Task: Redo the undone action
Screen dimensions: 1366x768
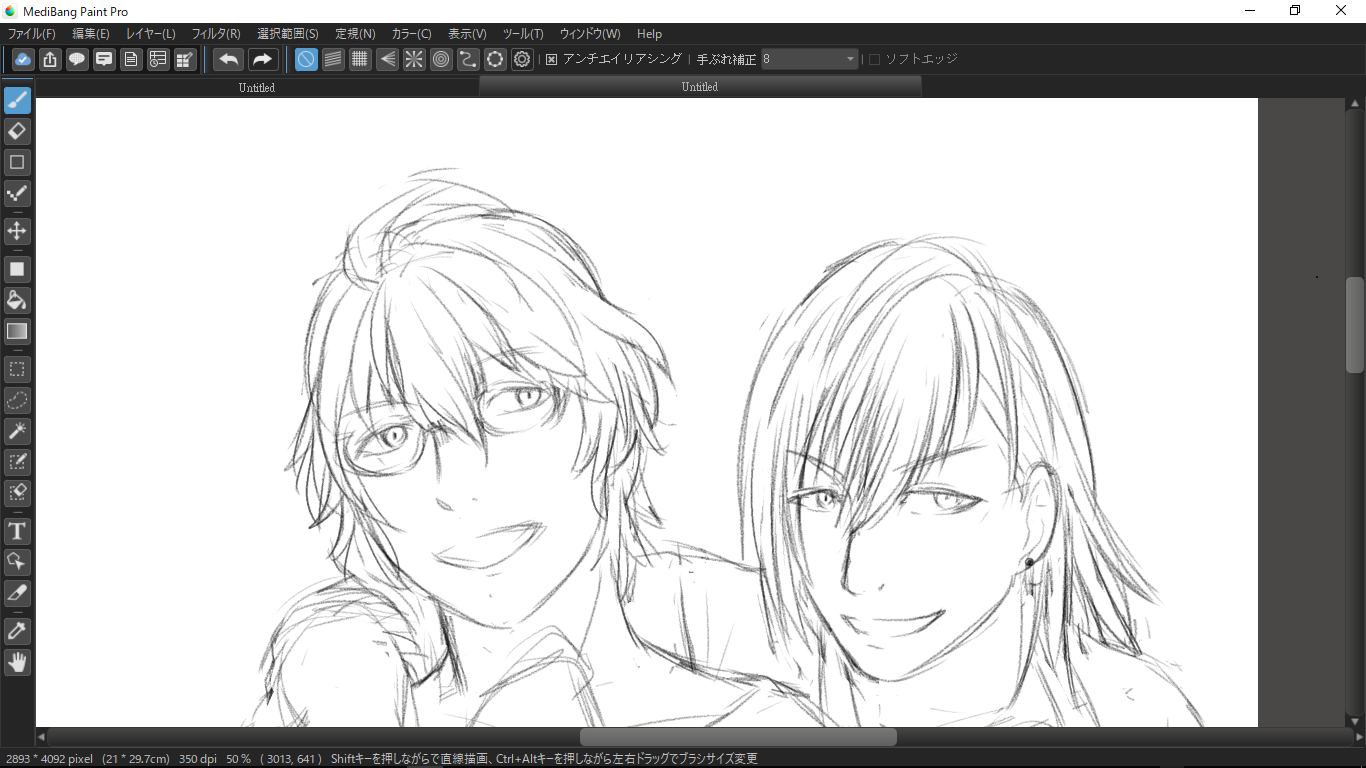Action: click(263, 59)
